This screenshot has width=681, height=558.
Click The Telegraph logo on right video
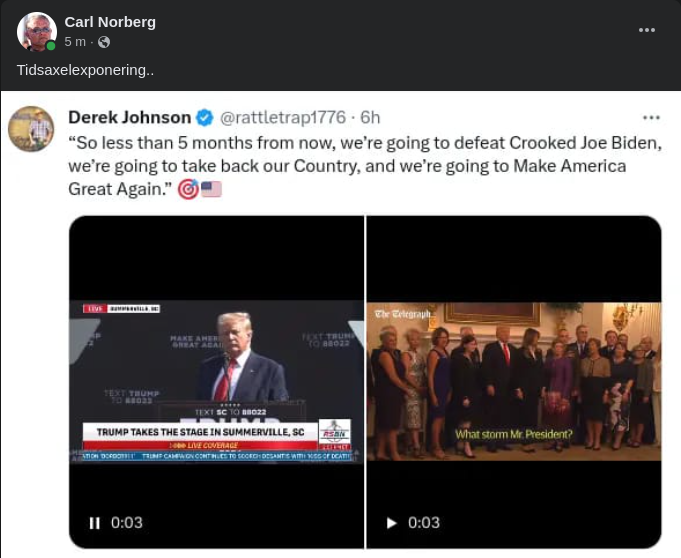401,314
